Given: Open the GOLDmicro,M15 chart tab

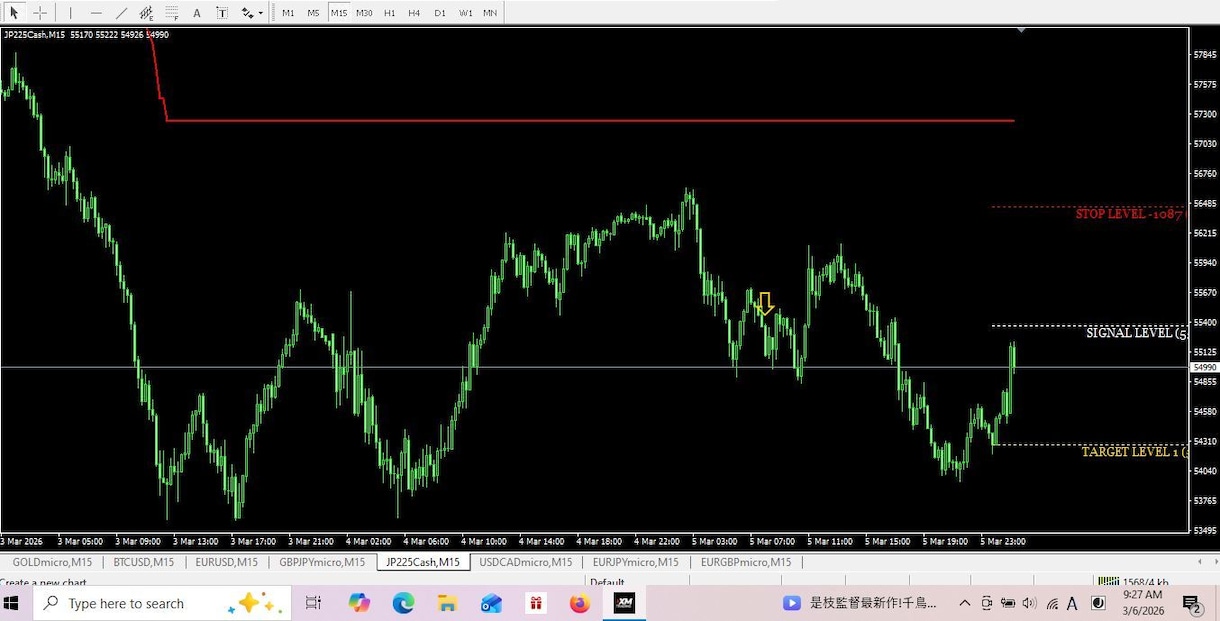Looking at the screenshot, I should point(52,562).
